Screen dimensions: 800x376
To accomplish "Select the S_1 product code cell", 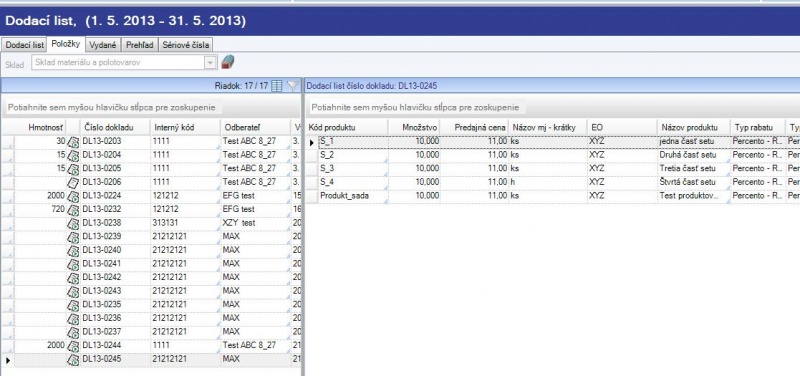I will [353, 141].
